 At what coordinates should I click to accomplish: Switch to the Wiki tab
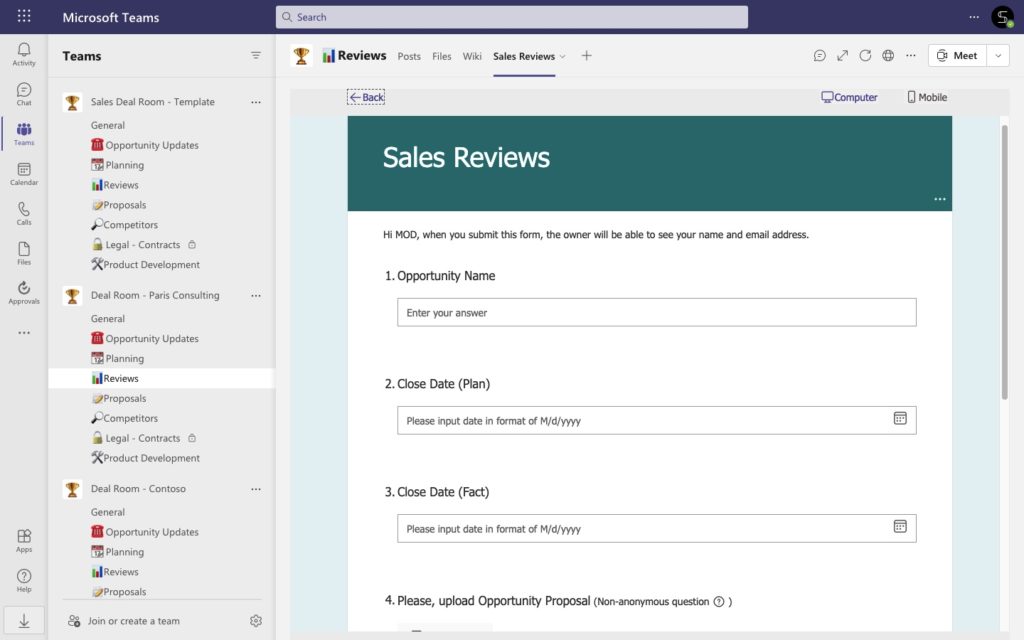[x=472, y=56]
